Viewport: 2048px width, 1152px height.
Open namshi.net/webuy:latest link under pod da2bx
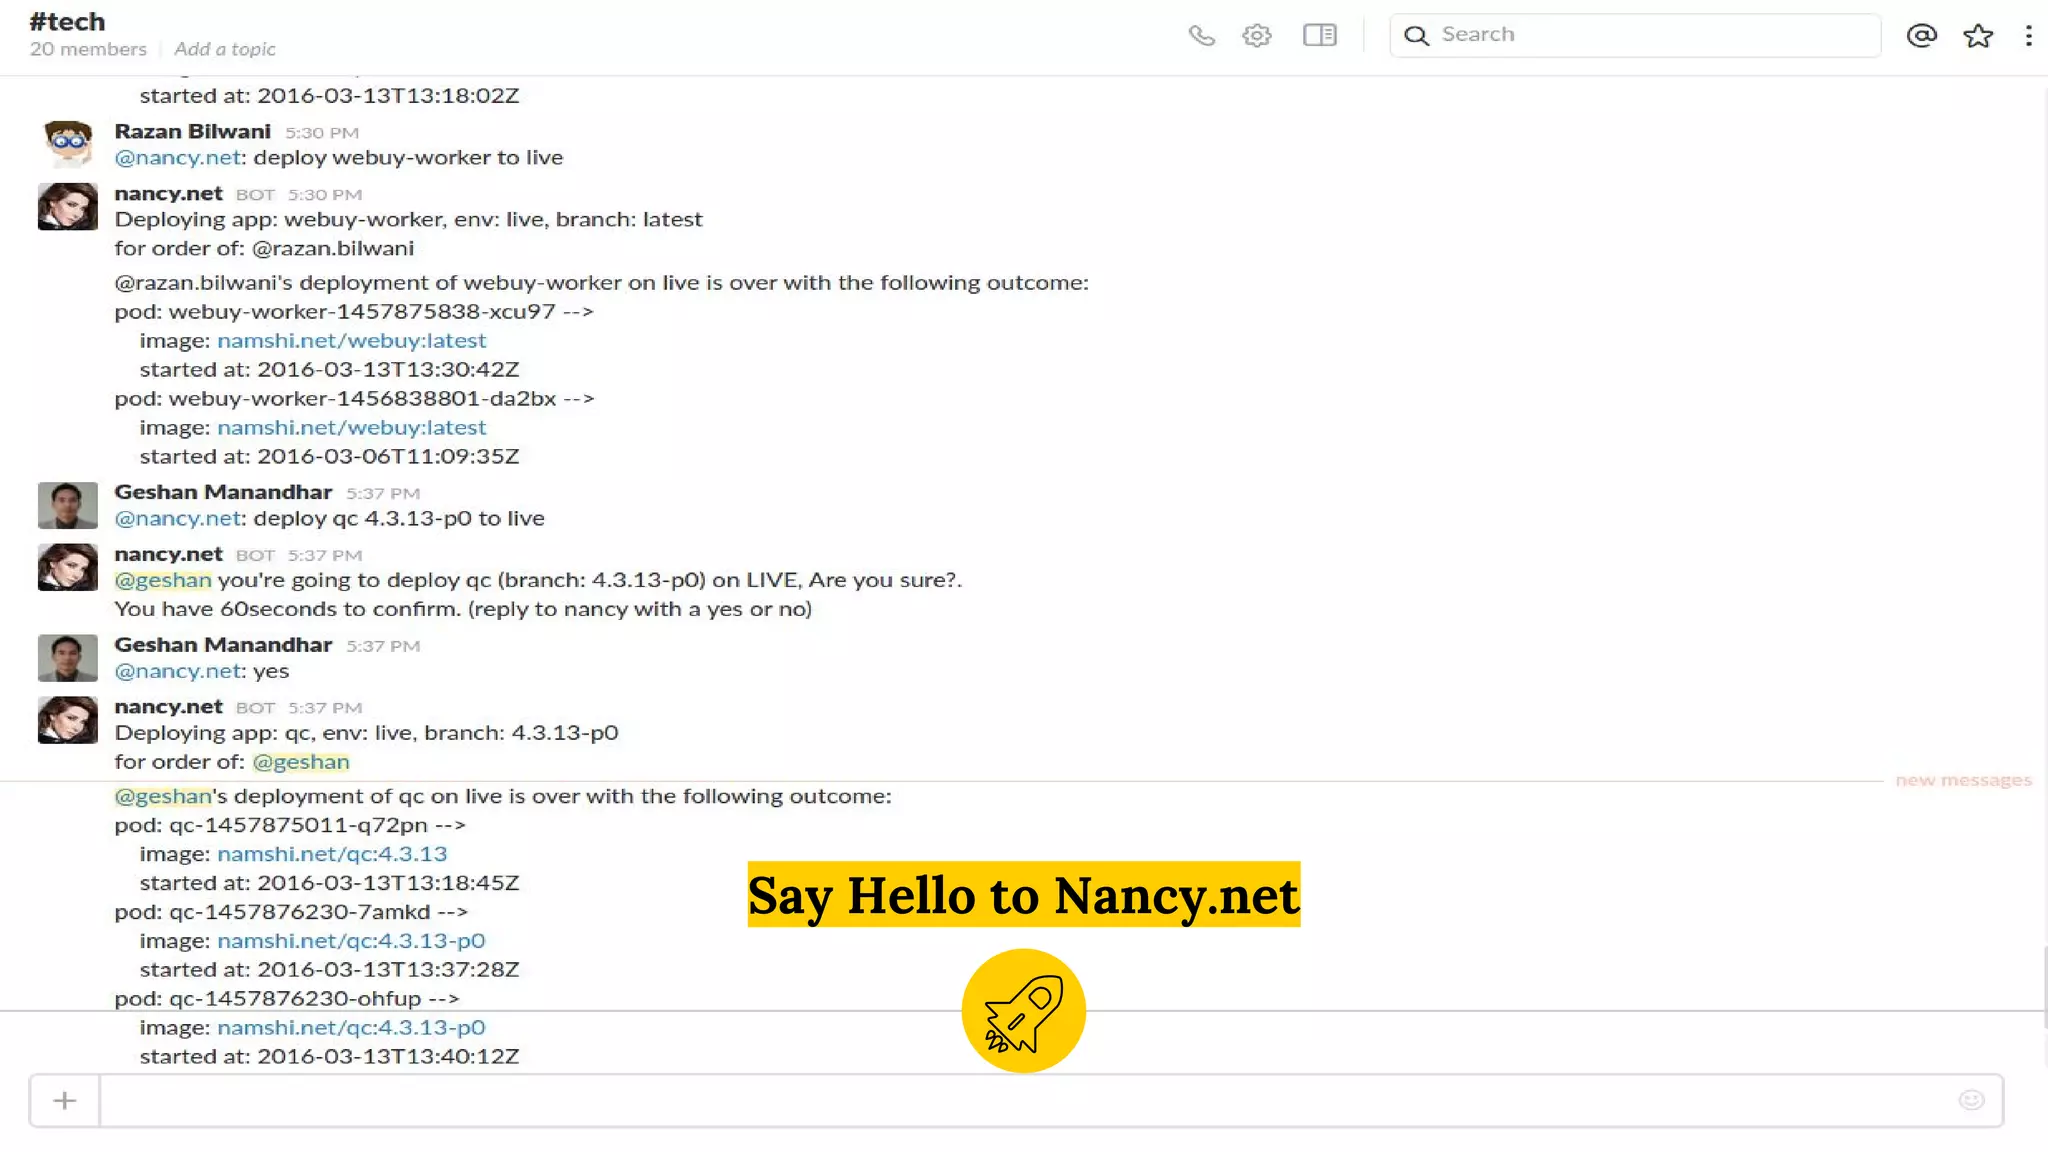pos(351,427)
